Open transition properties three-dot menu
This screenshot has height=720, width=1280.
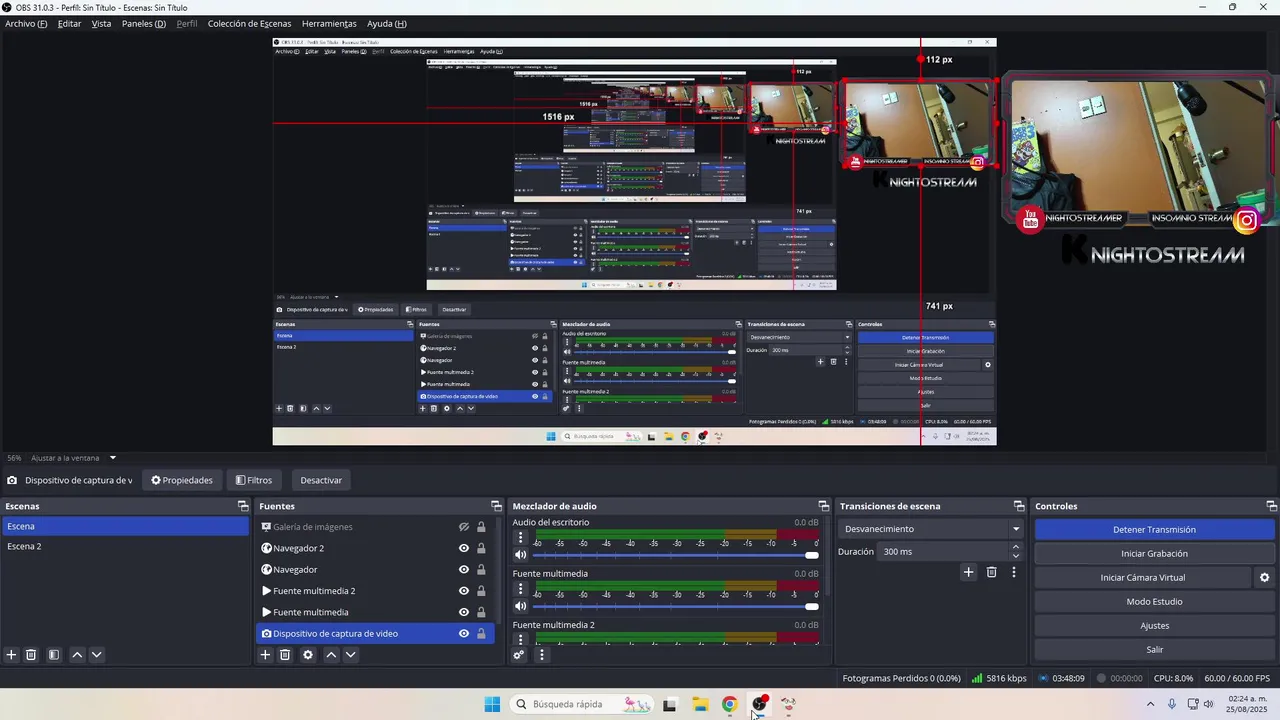pos(1014,572)
